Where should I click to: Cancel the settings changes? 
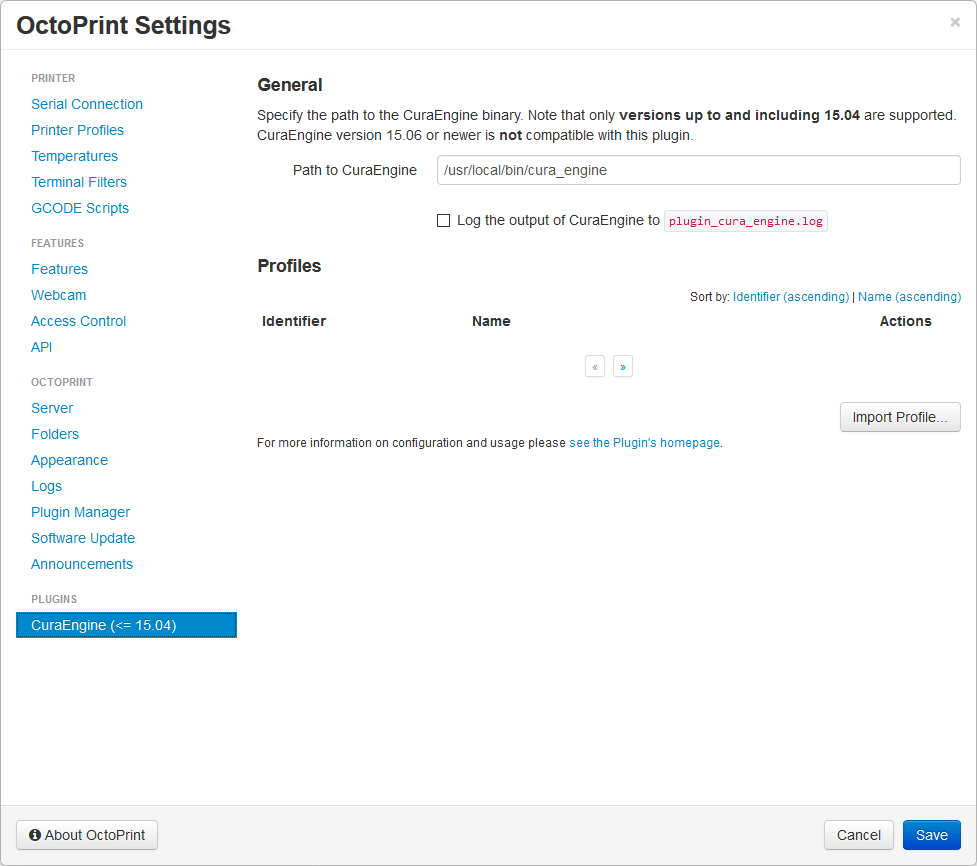859,835
